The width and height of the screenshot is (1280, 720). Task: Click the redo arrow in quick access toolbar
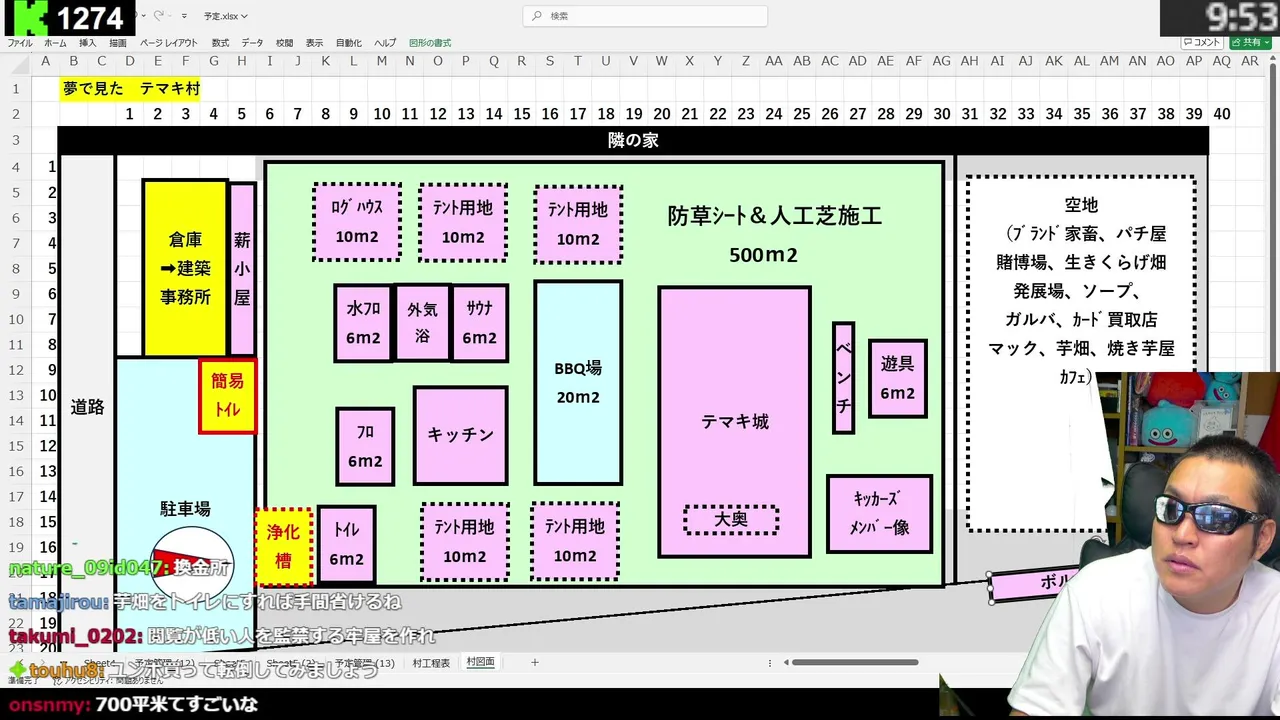pos(159,16)
